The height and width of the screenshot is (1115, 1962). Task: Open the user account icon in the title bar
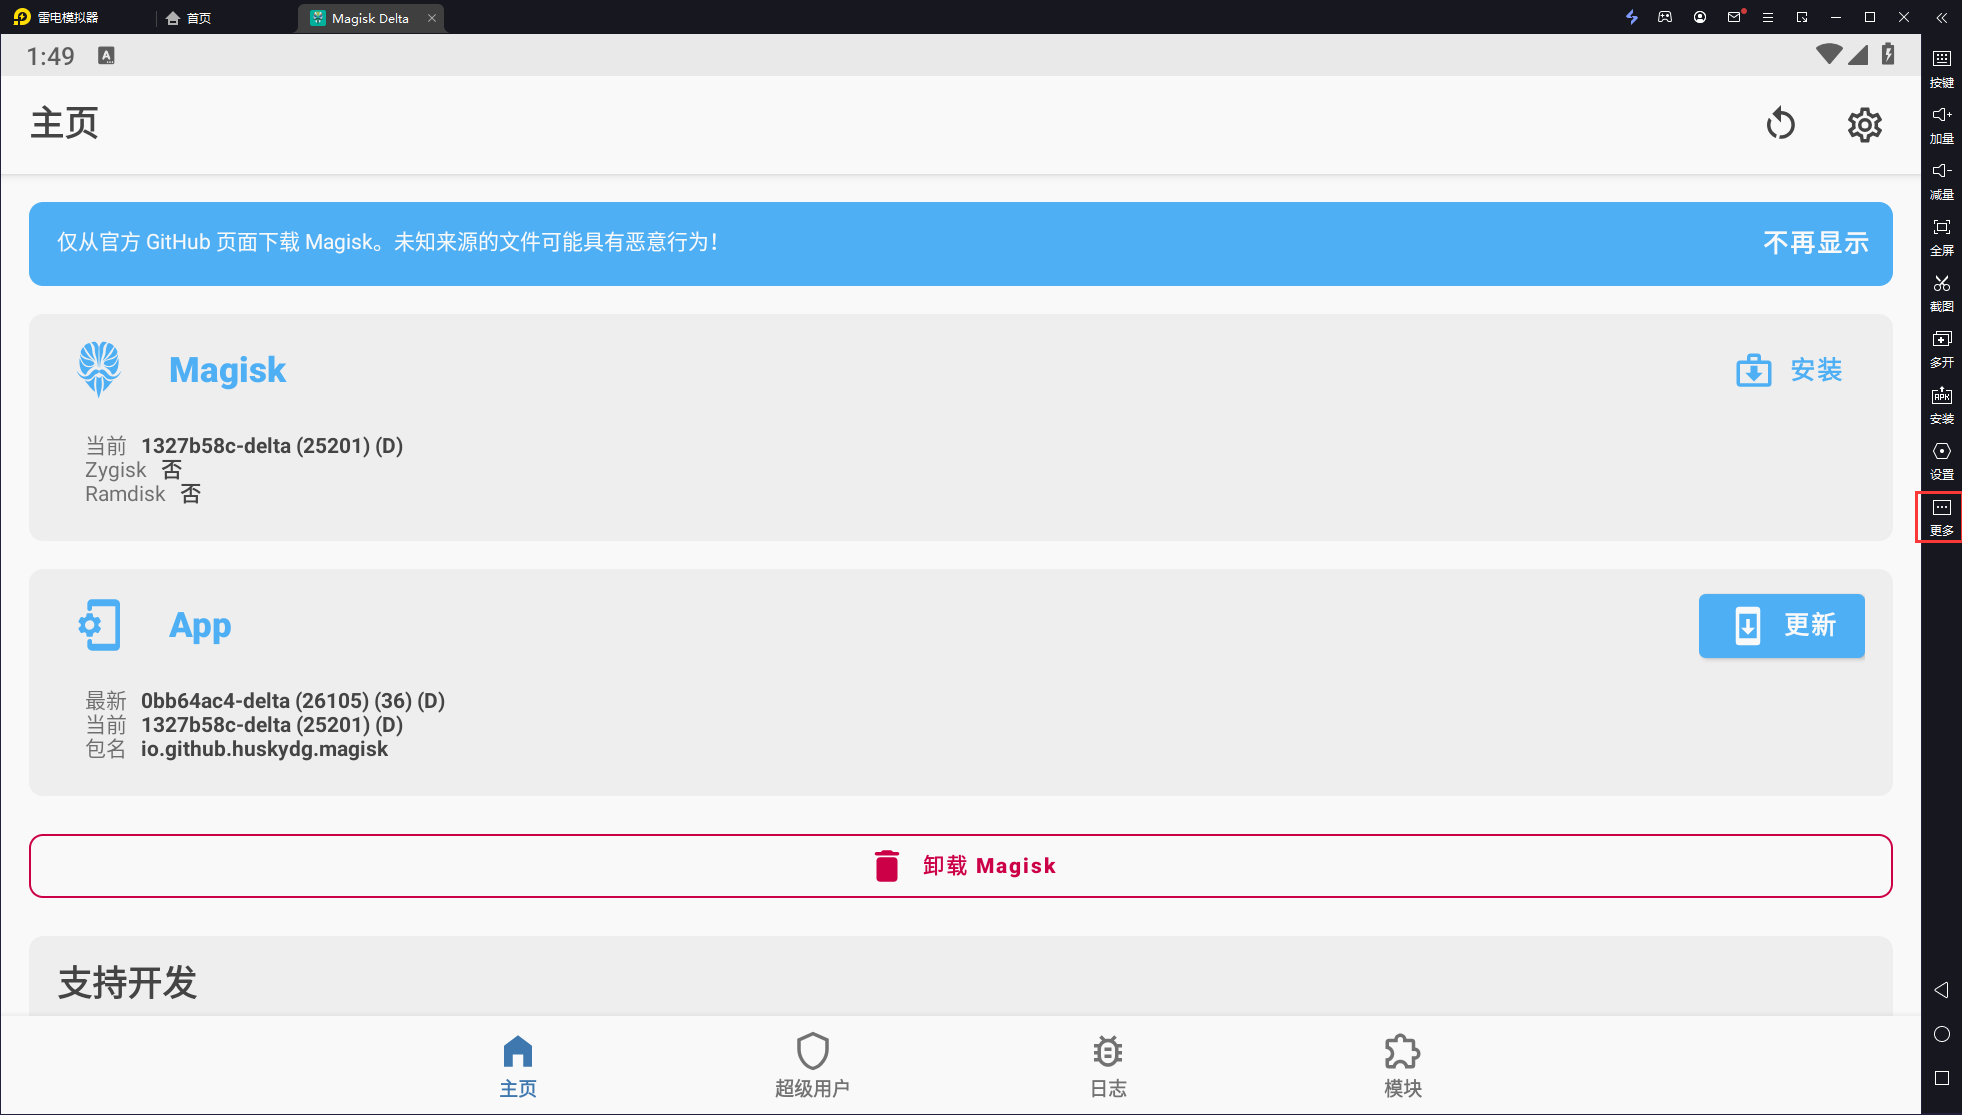[x=1700, y=17]
